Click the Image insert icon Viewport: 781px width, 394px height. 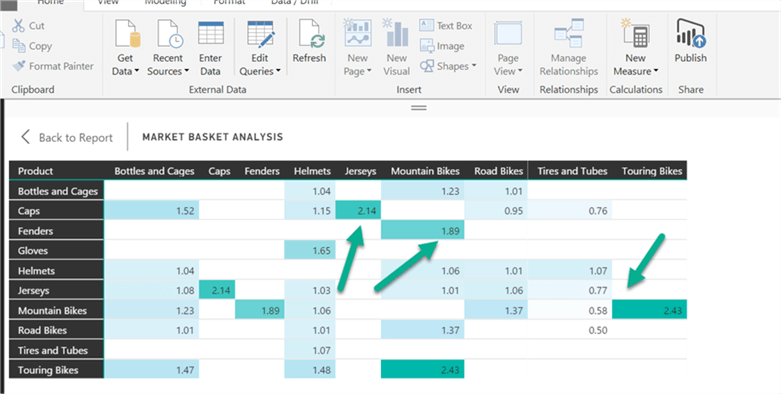tap(426, 46)
